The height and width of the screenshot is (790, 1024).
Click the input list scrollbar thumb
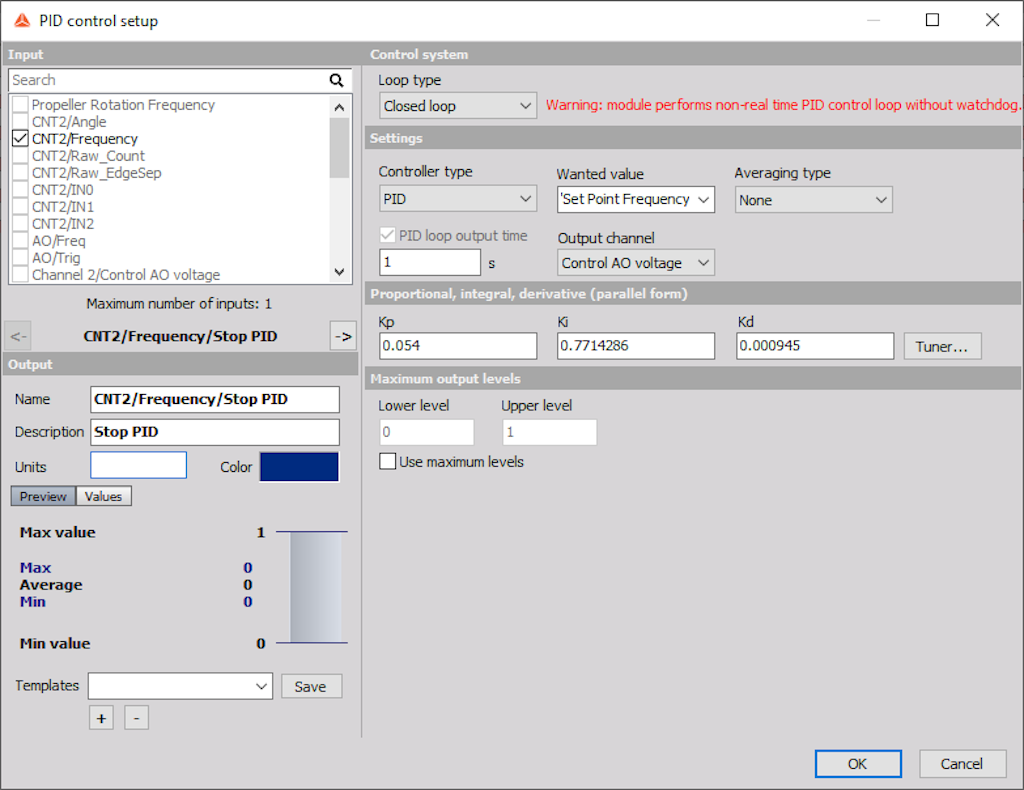339,148
